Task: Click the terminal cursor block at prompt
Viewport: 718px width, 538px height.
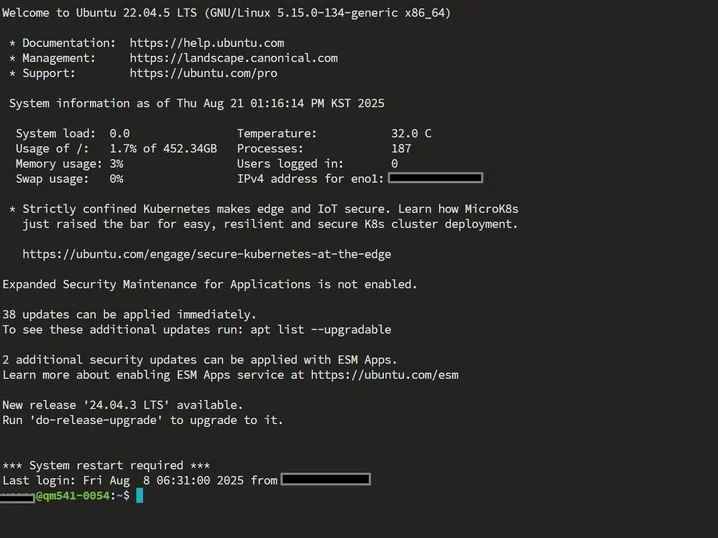Action: coord(140,495)
